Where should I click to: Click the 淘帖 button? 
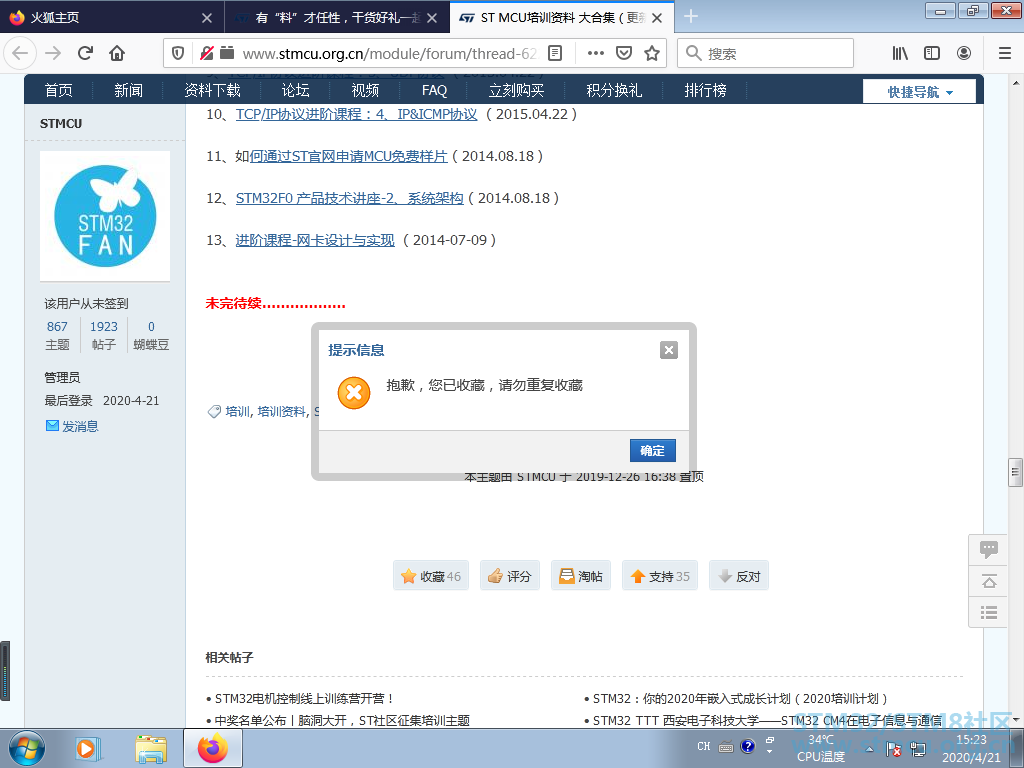(581, 576)
